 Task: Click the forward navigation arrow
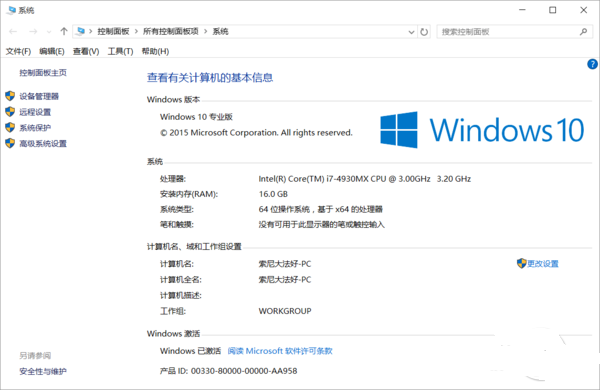[33, 32]
